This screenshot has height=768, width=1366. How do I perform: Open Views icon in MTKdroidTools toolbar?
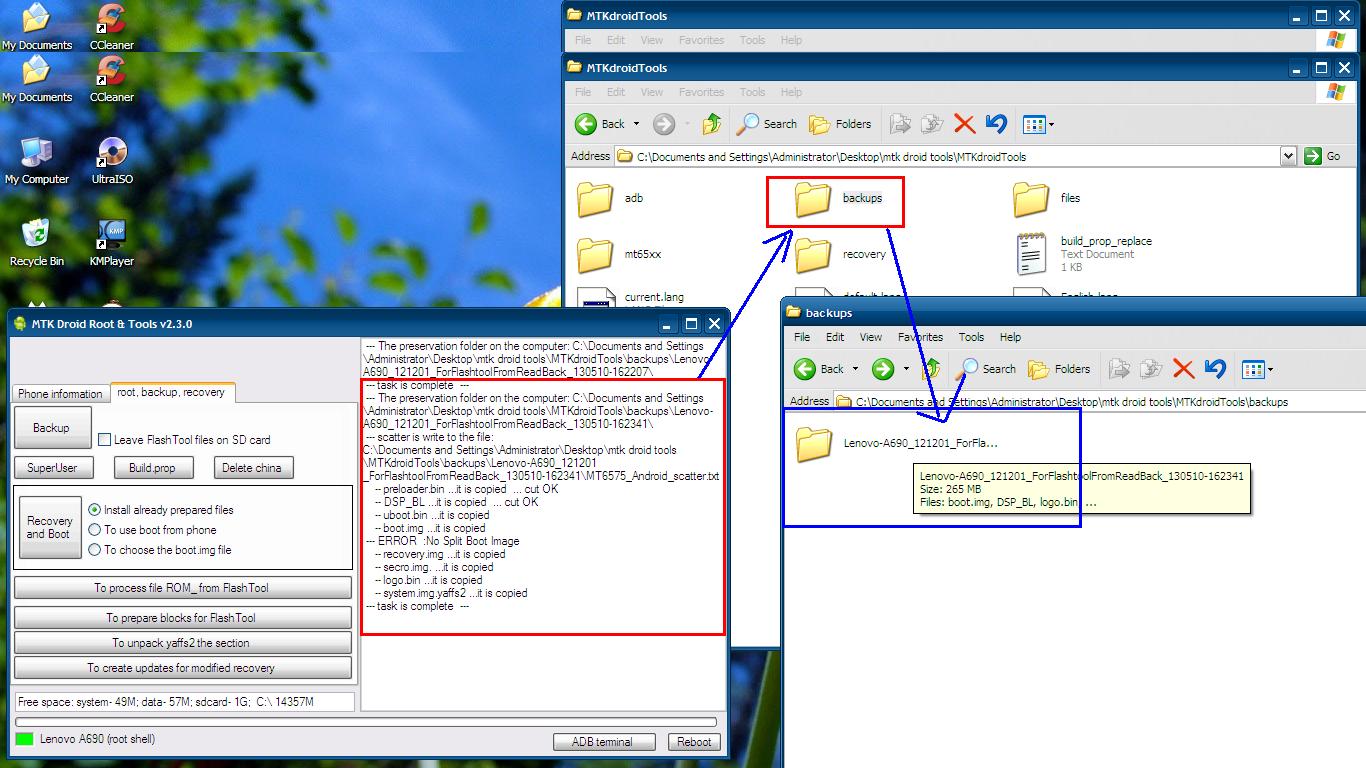tap(1034, 124)
